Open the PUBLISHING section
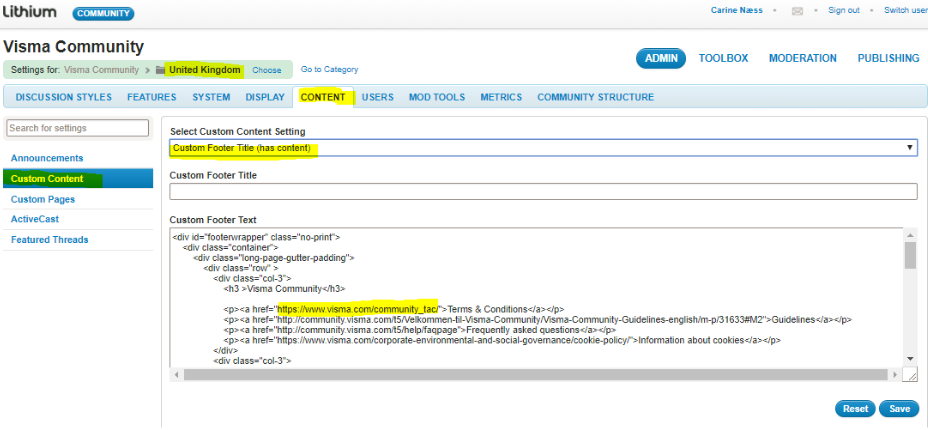 [x=888, y=59]
